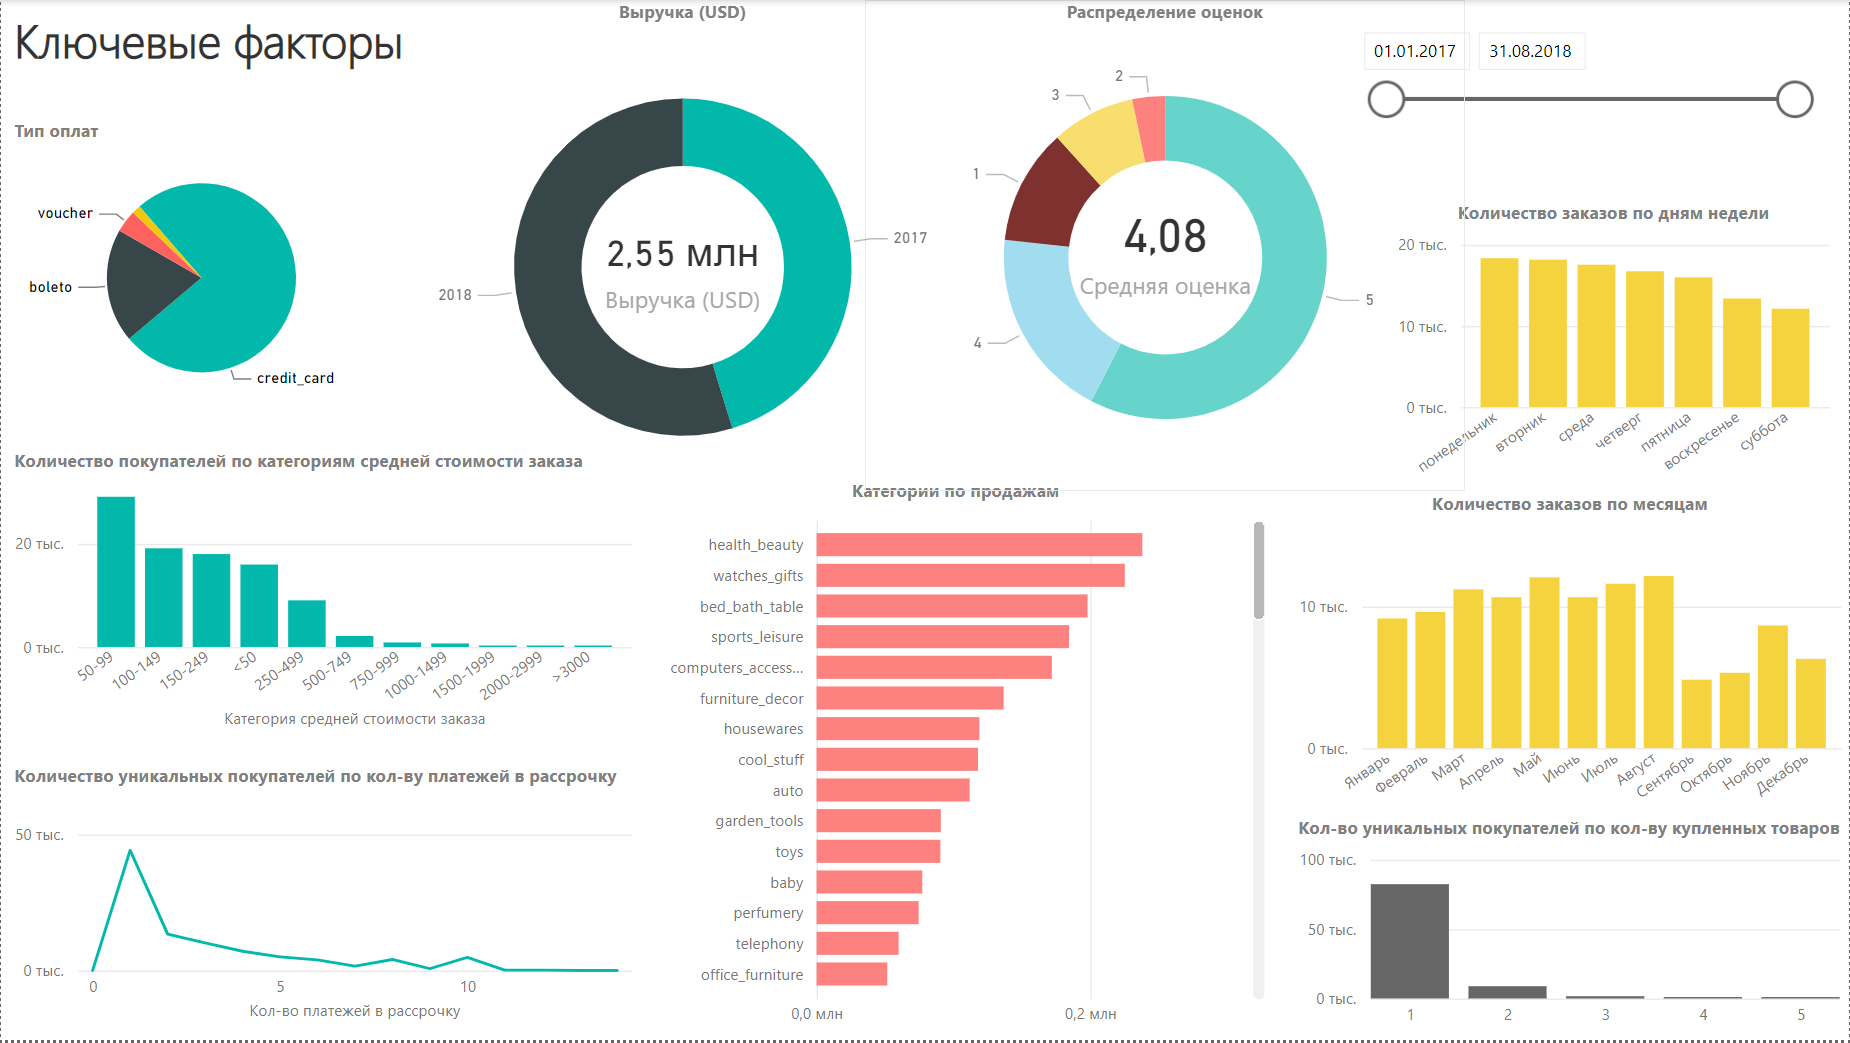Click the dashboard title Ключевые факторы

click(207, 43)
